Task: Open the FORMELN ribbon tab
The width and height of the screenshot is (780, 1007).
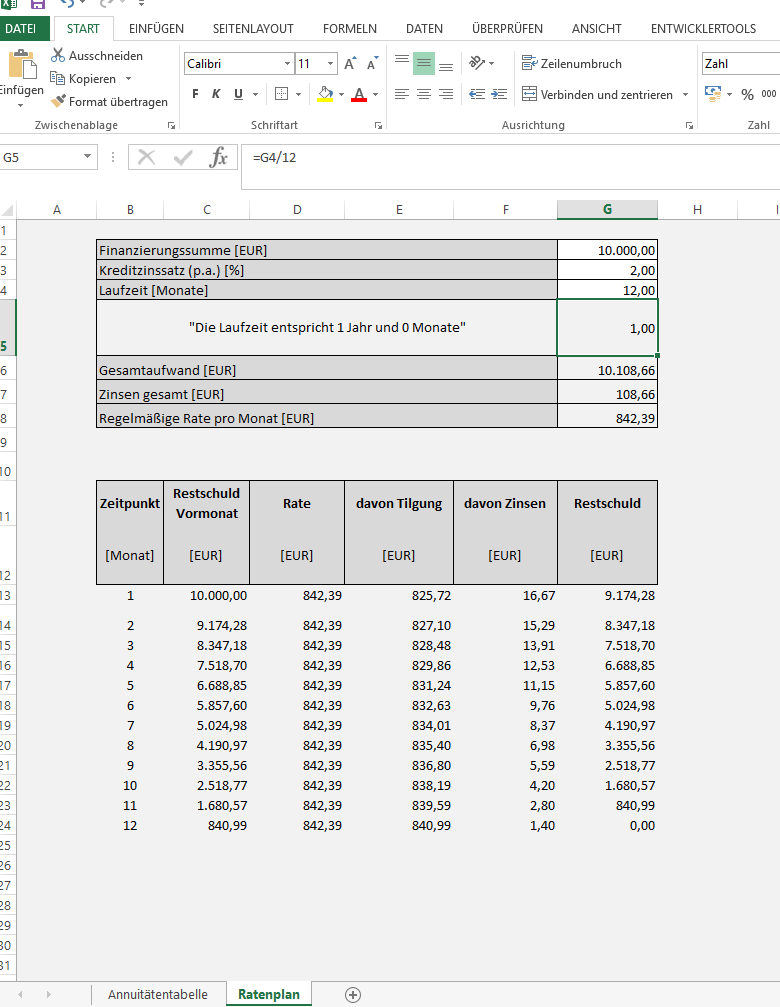Action: point(349,29)
